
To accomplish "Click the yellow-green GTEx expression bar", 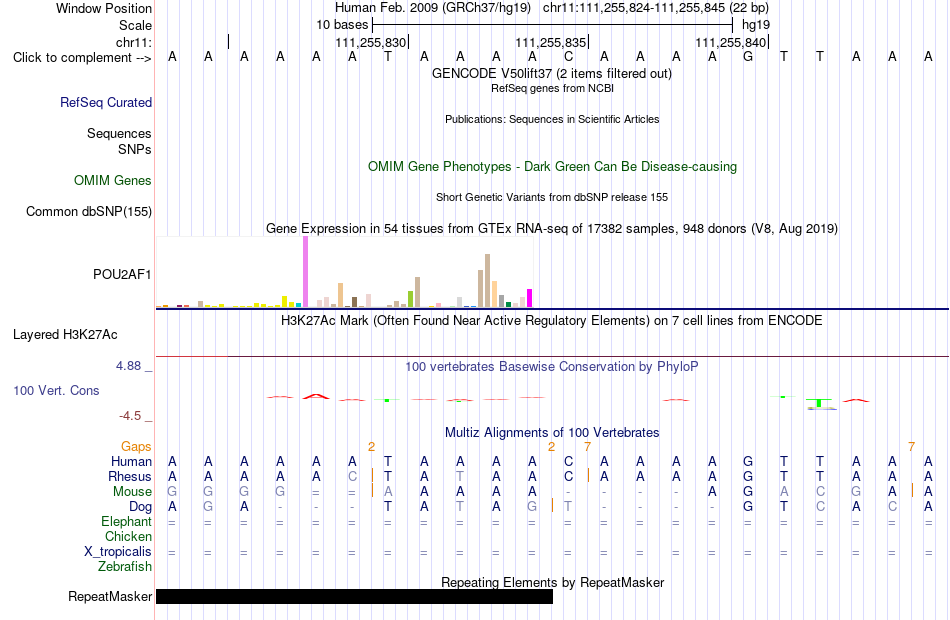I will (x=411, y=299).
